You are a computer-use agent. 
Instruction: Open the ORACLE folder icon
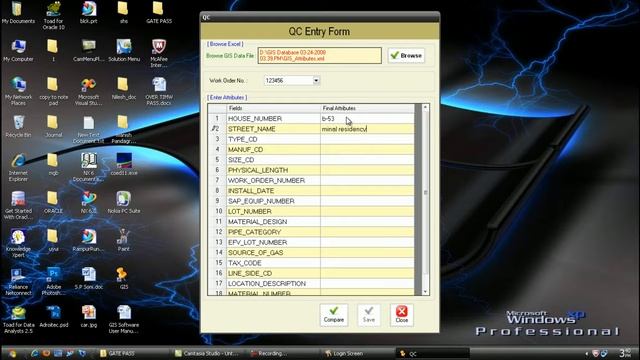point(53,202)
